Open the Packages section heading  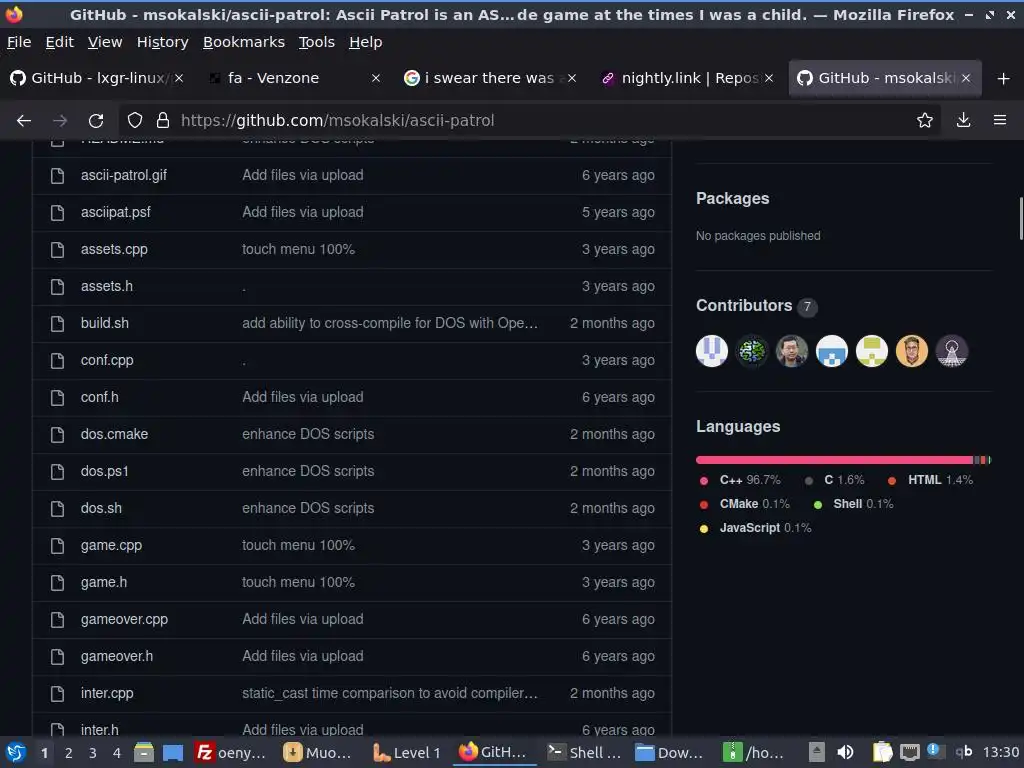pos(733,199)
